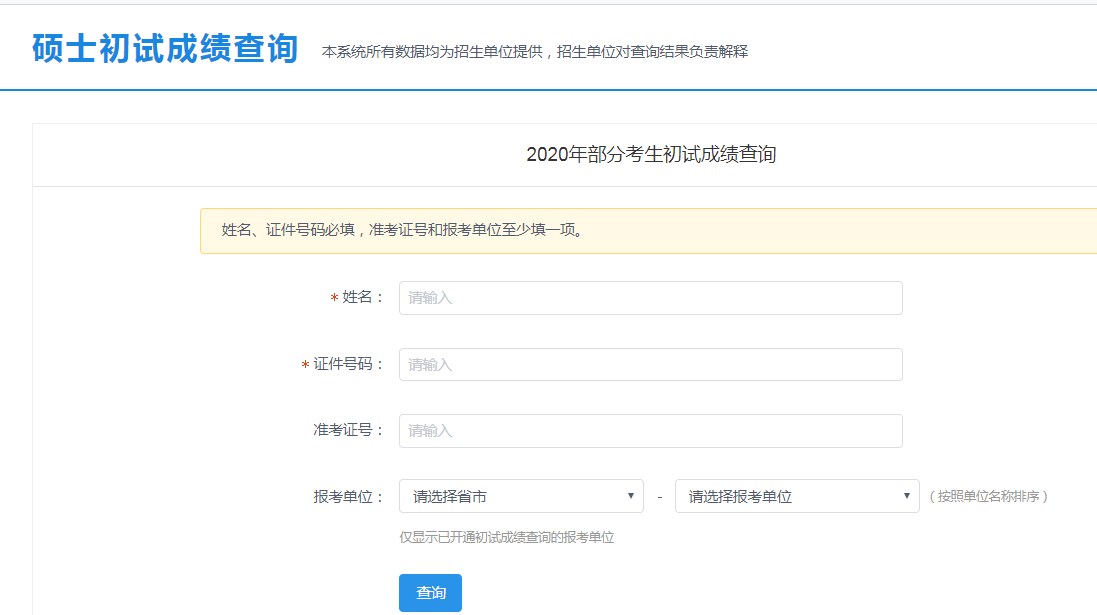
Task: Click the 准考证号 exam ticket number field
Action: tap(651, 431)
